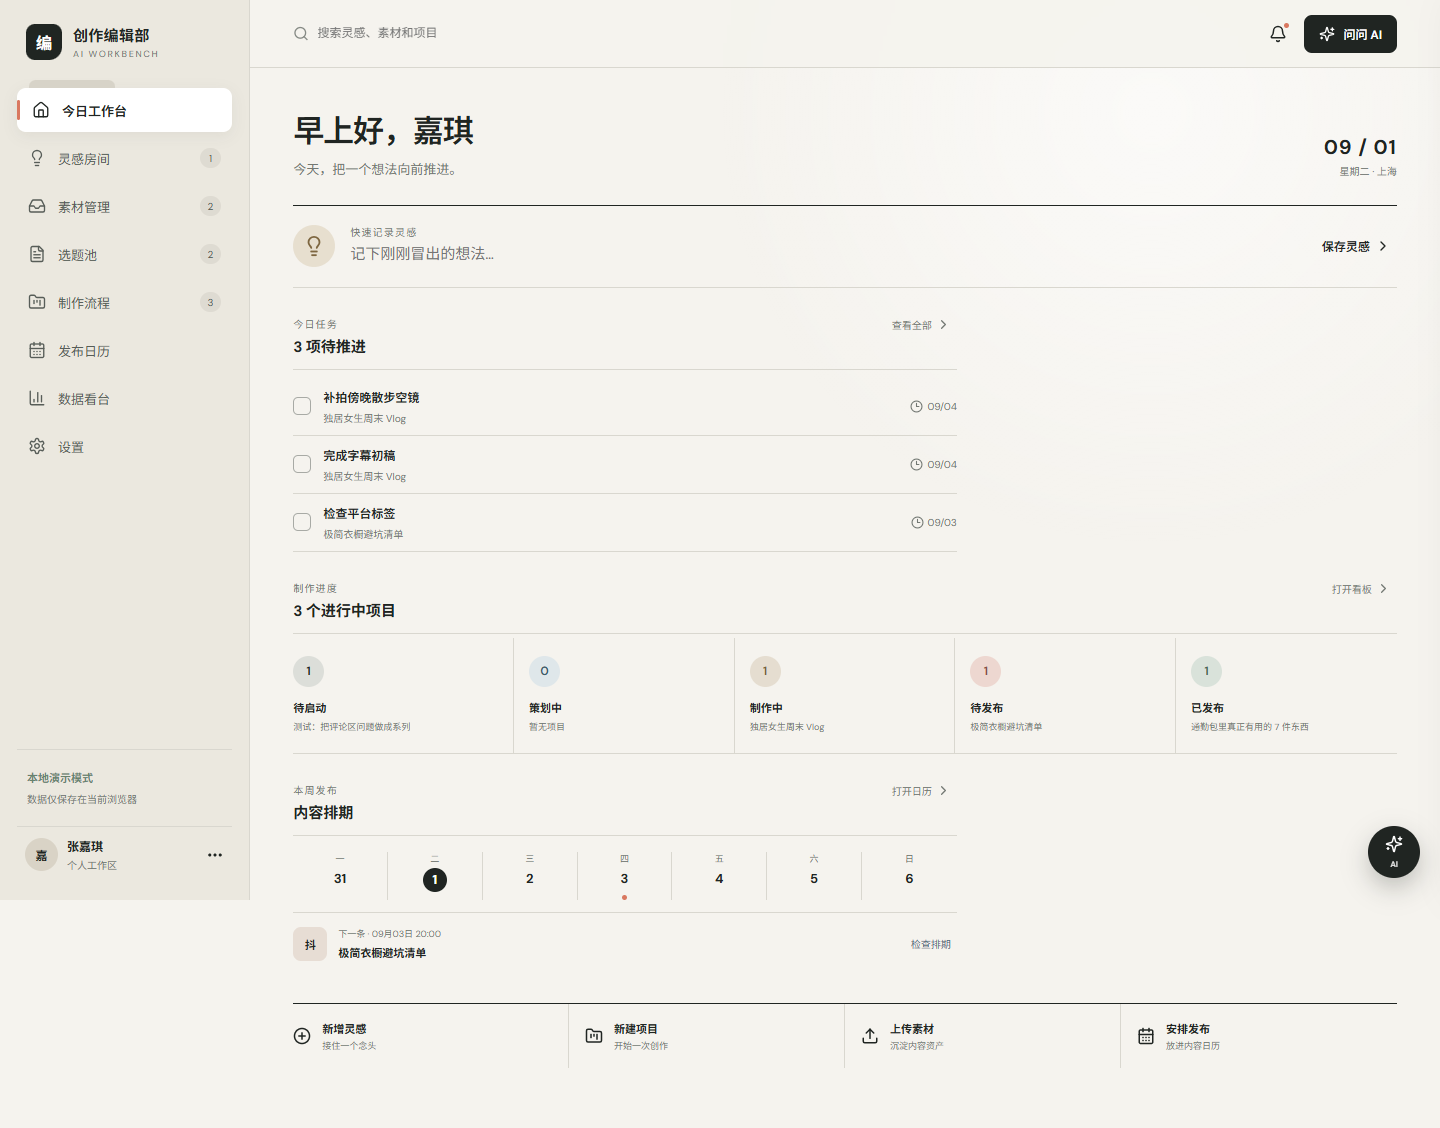1440x1128 pixels.
Task: Click the 抖 platform badge icon
Action: 310,944
